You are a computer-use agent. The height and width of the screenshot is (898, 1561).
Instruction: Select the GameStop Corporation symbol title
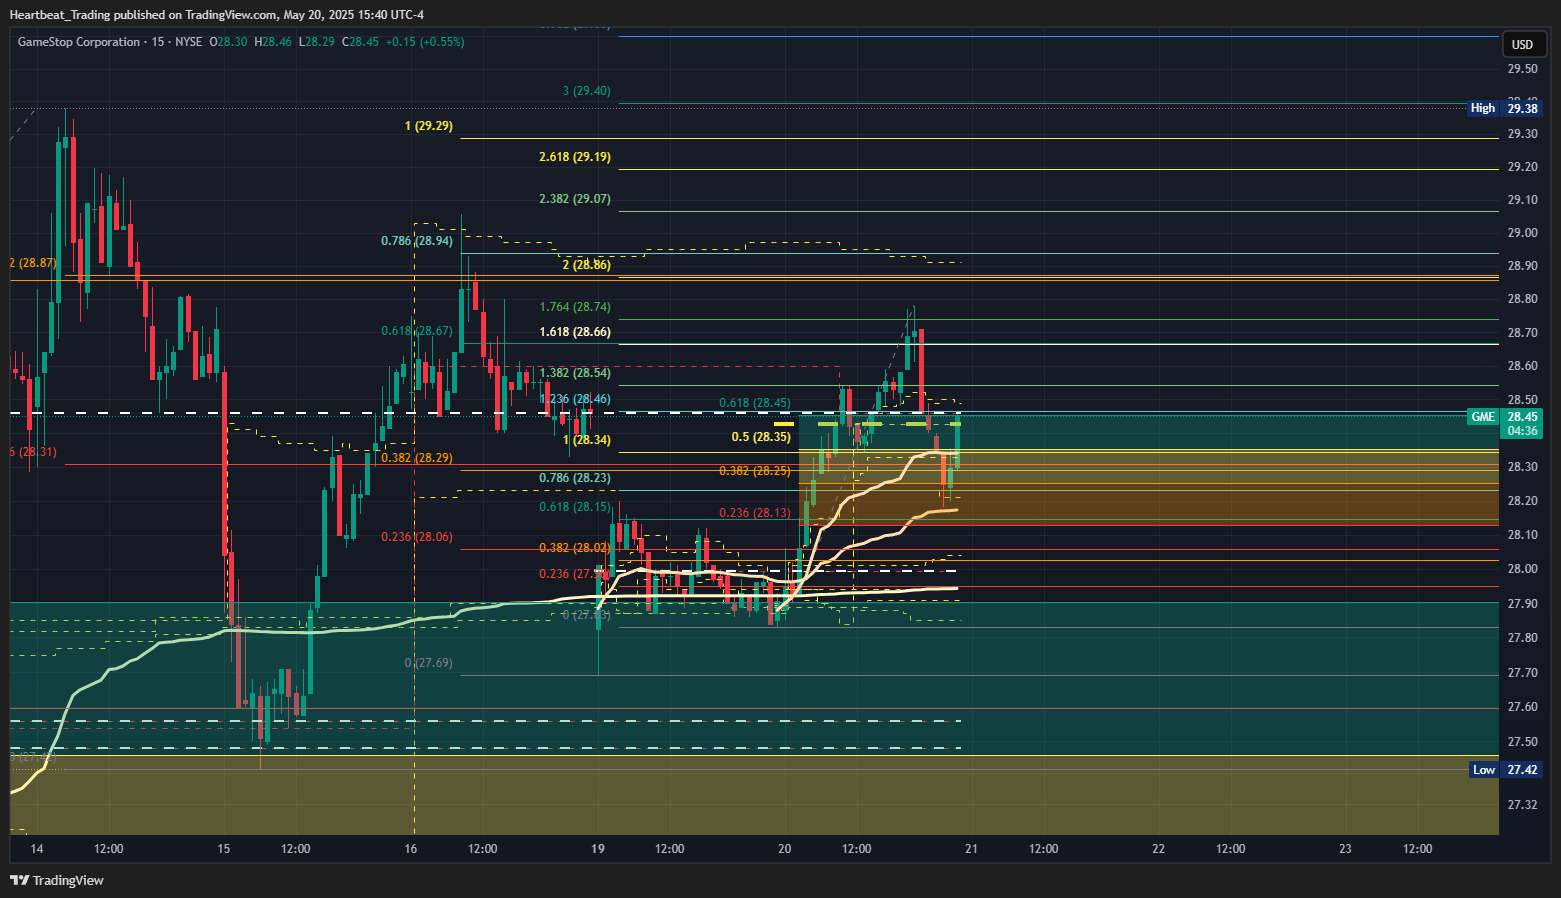[x=79, y=42]
